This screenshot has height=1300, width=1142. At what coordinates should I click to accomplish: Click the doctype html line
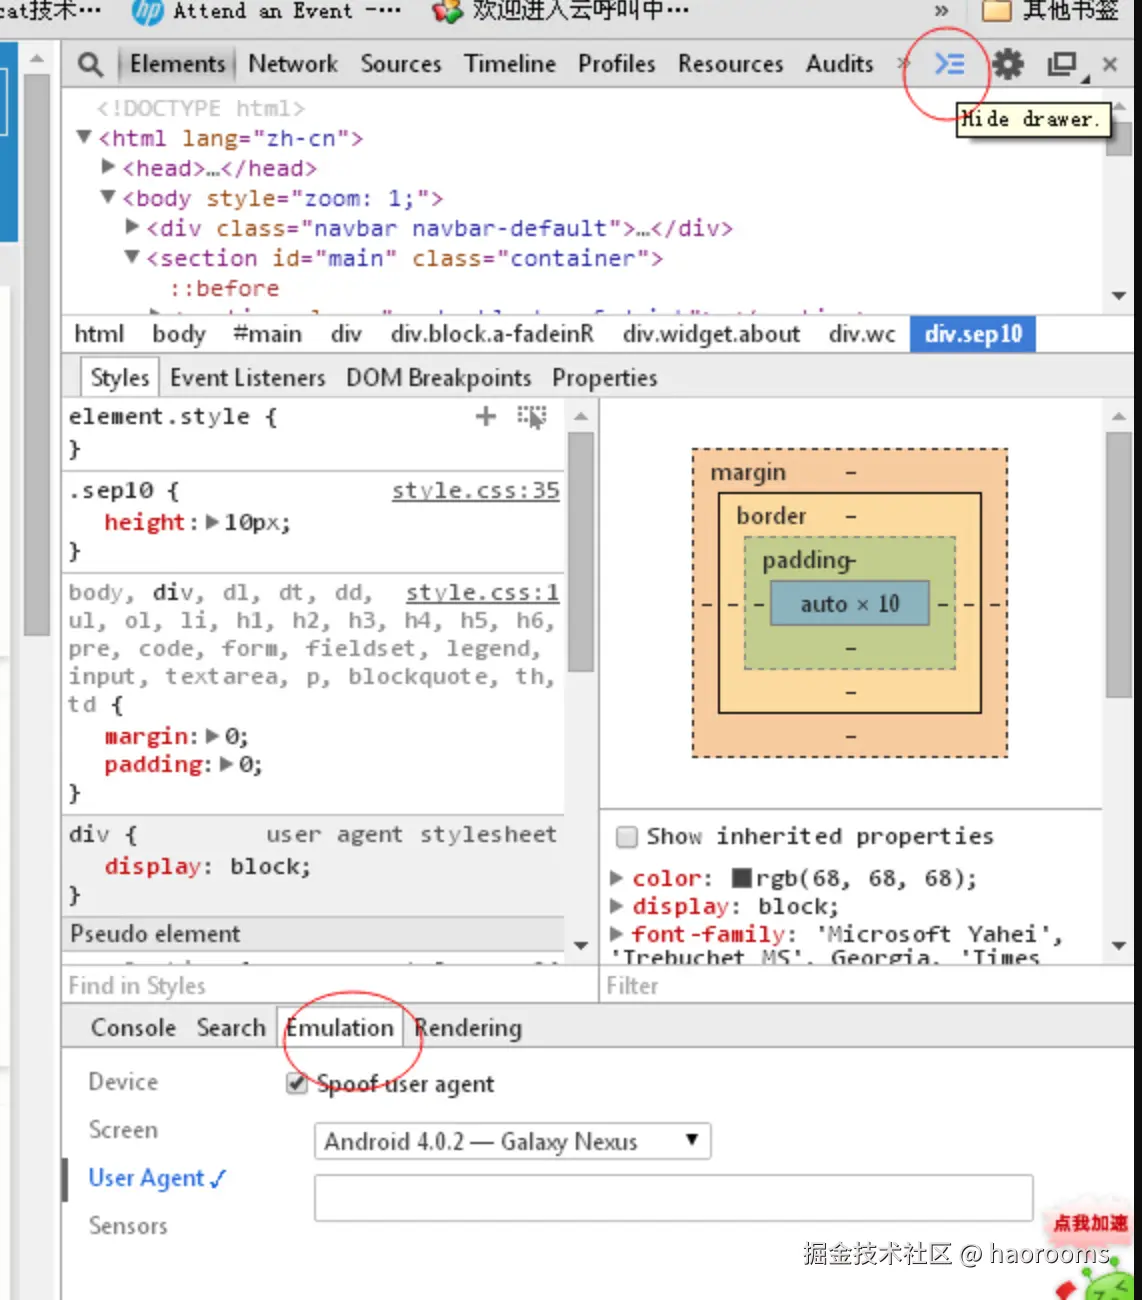200,108
